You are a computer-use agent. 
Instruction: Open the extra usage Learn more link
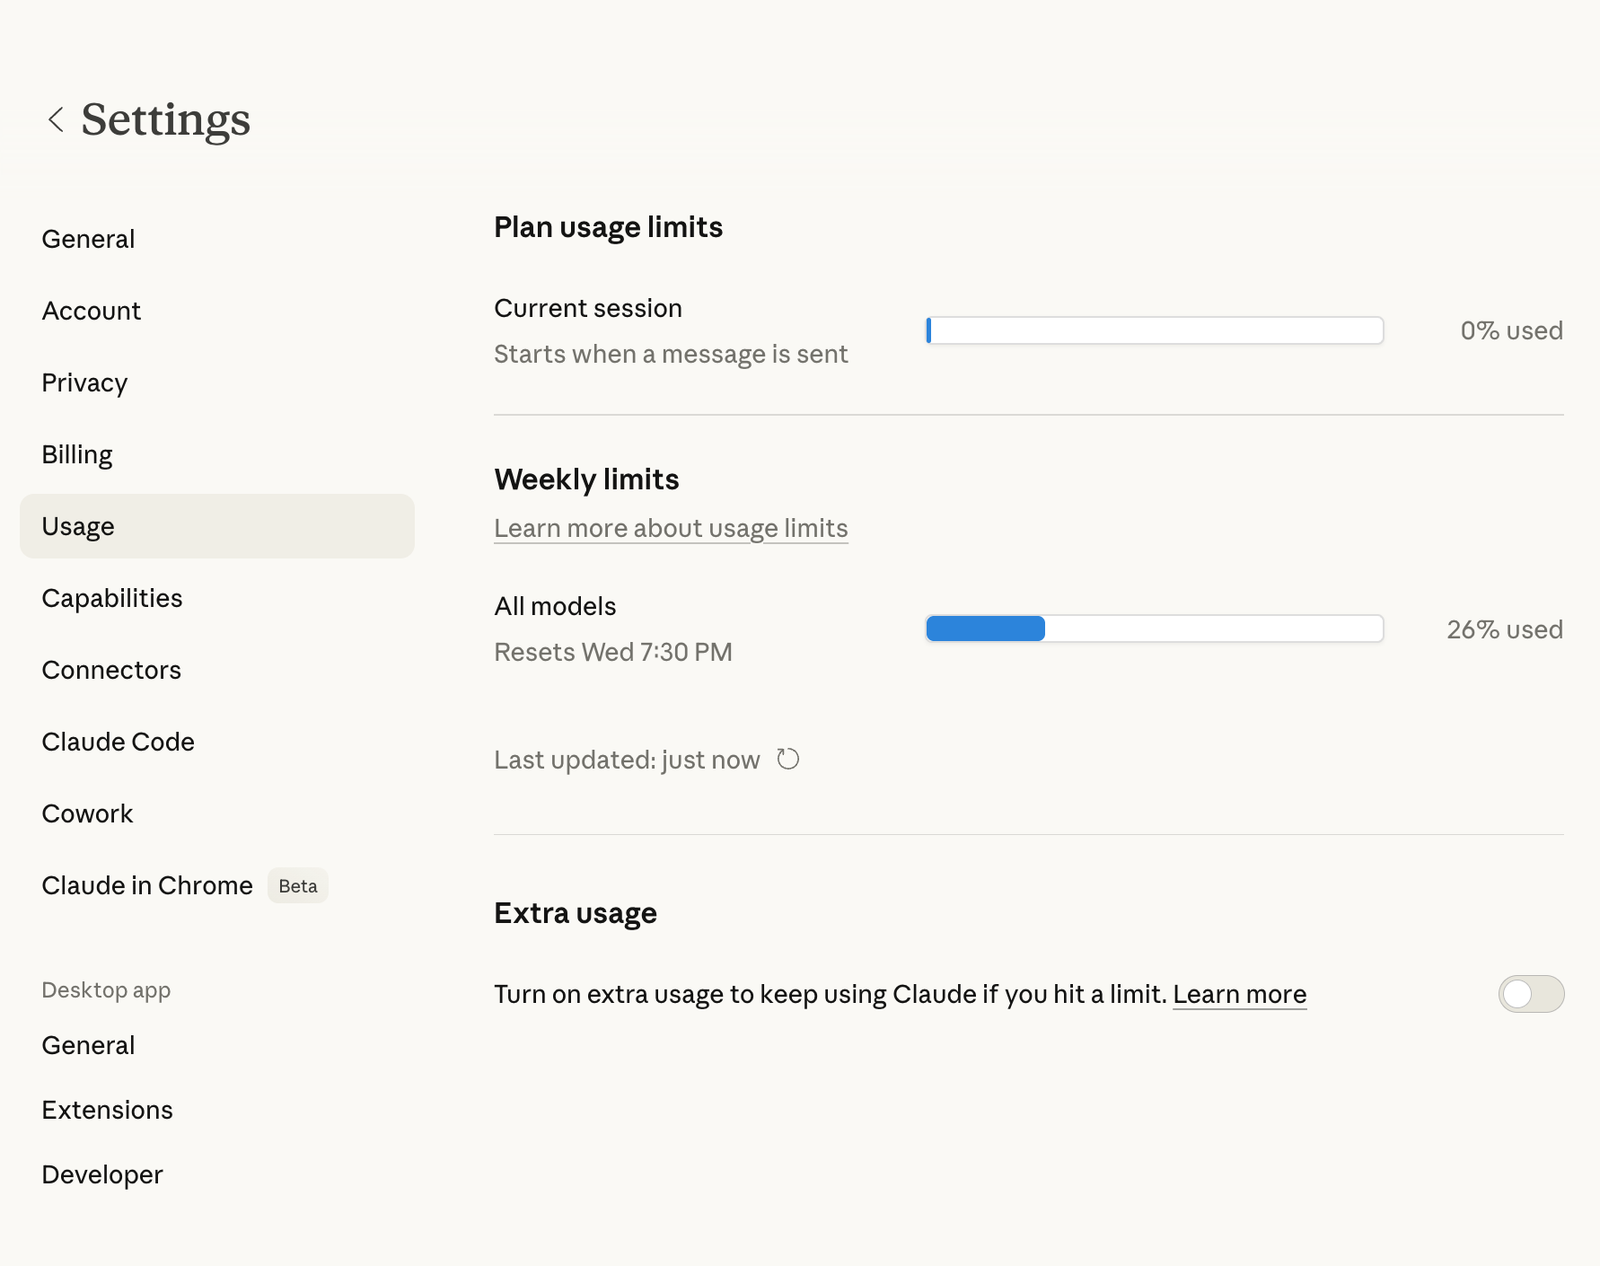click(1240, 994)
